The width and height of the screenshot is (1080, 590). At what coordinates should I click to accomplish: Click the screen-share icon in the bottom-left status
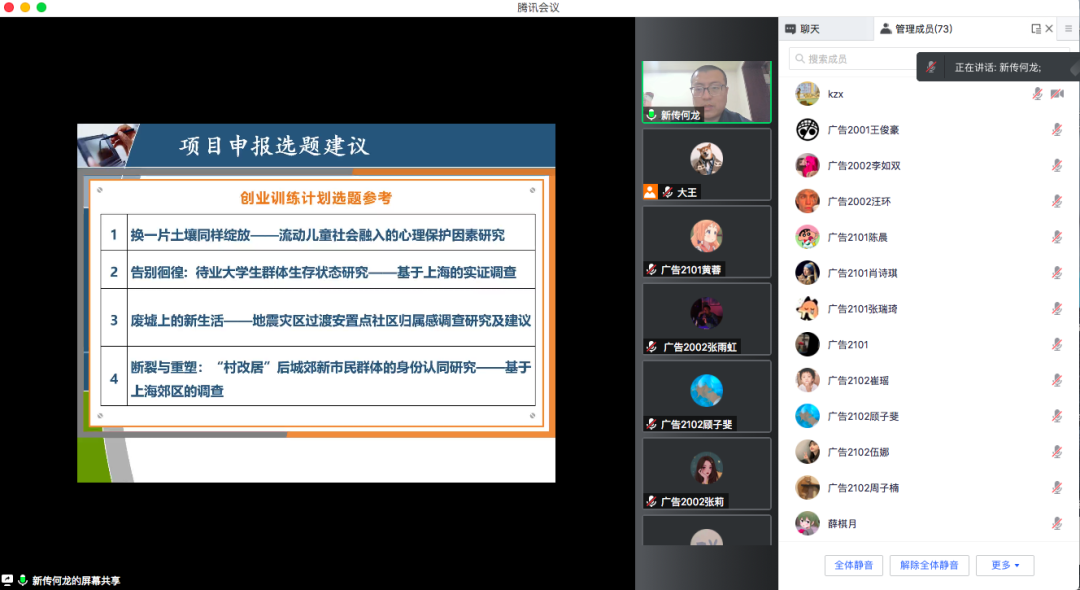8,580
